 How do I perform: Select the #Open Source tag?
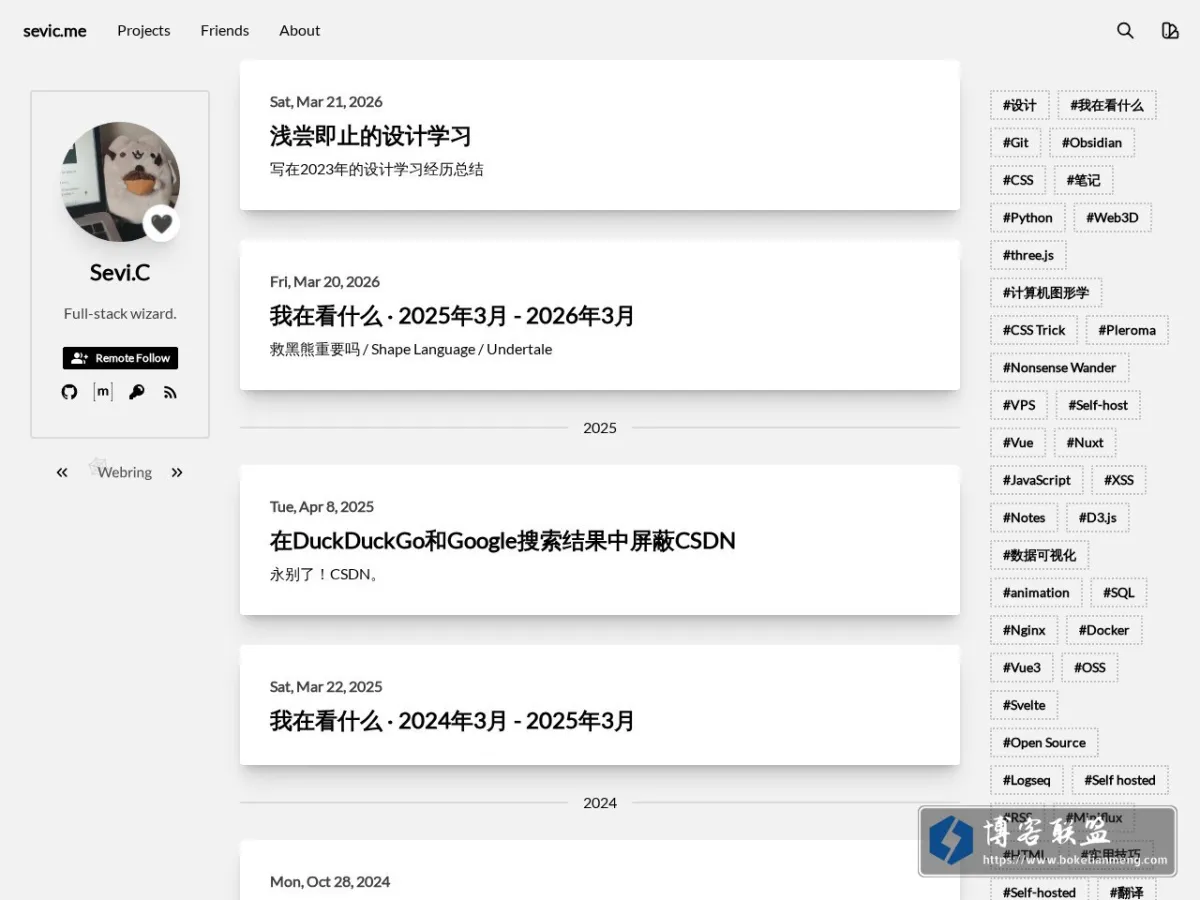[x=1044, y=743]
